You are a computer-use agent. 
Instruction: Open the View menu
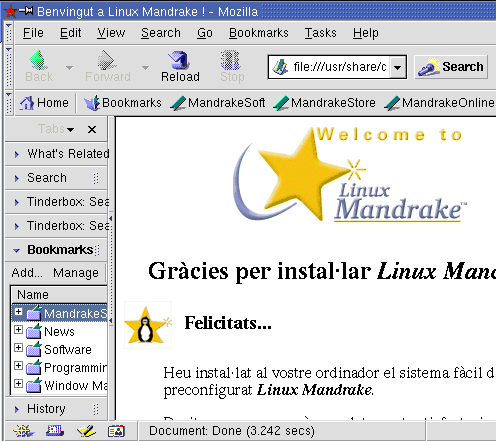coord(111,33)
